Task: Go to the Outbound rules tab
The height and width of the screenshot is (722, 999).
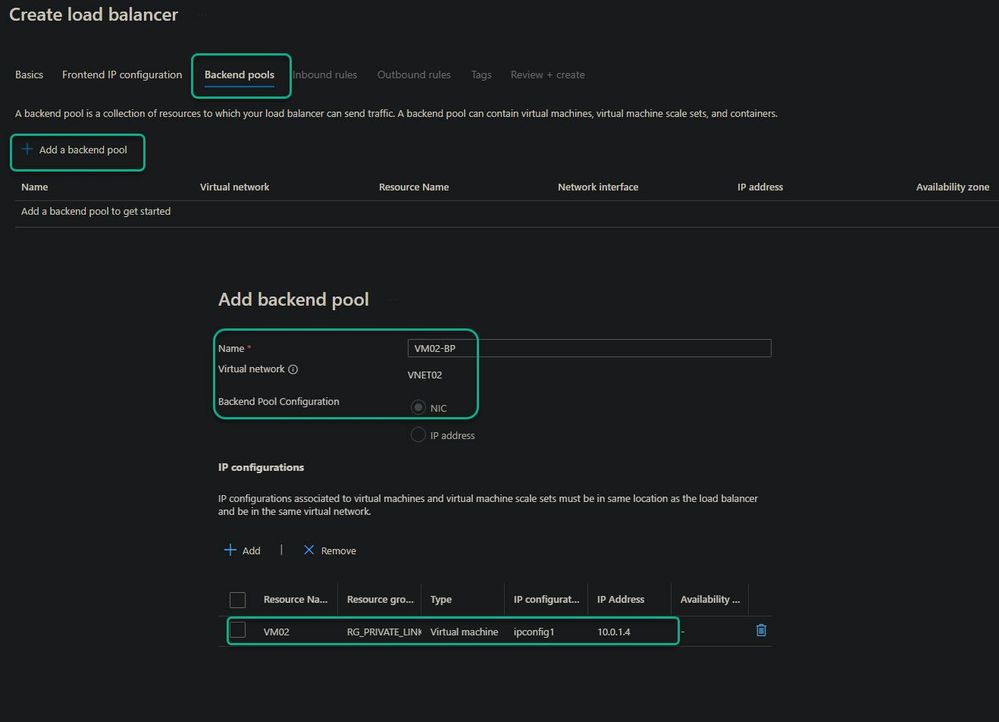Action: tap(414, 75)
